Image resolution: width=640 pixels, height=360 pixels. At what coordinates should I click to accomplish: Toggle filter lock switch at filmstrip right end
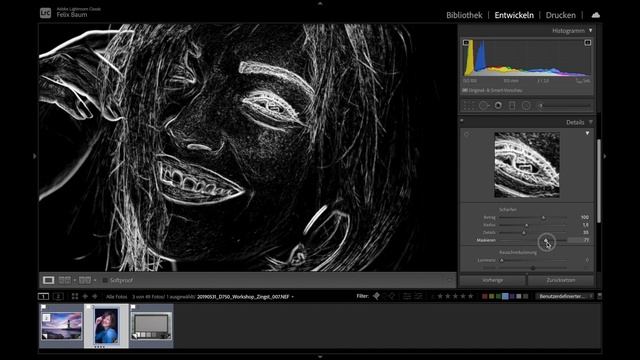point(599,296)
